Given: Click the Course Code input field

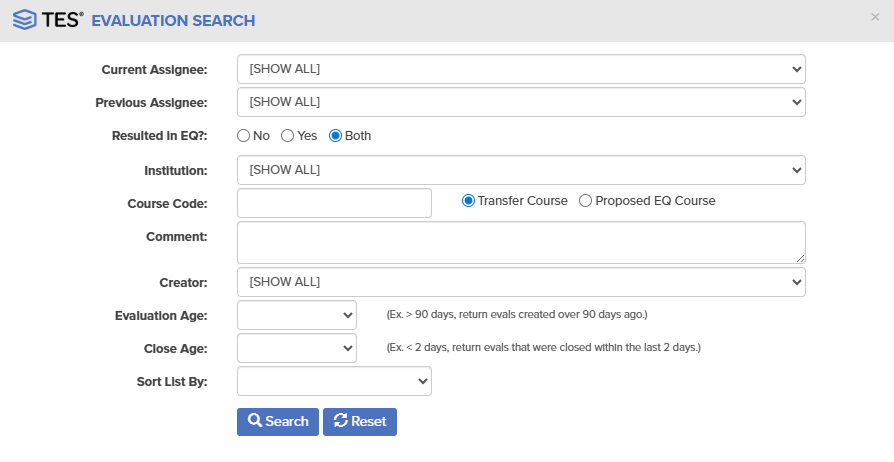Looking at the screenshot, I should point(334,203).
